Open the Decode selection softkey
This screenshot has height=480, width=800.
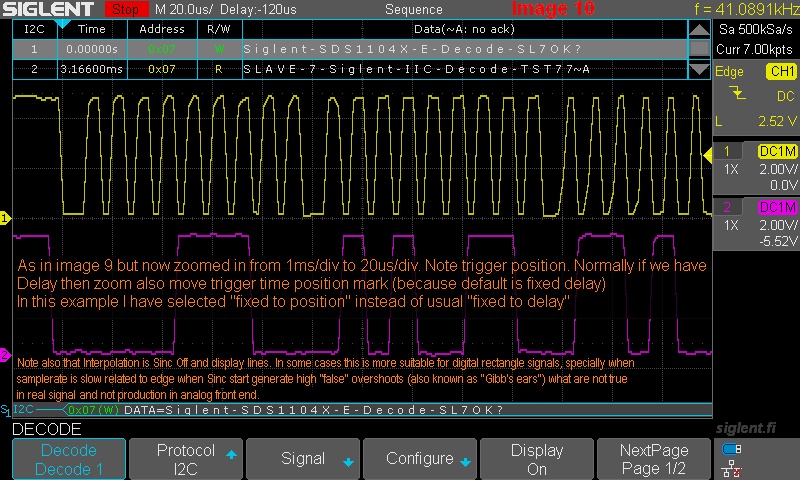click(69, 459)
